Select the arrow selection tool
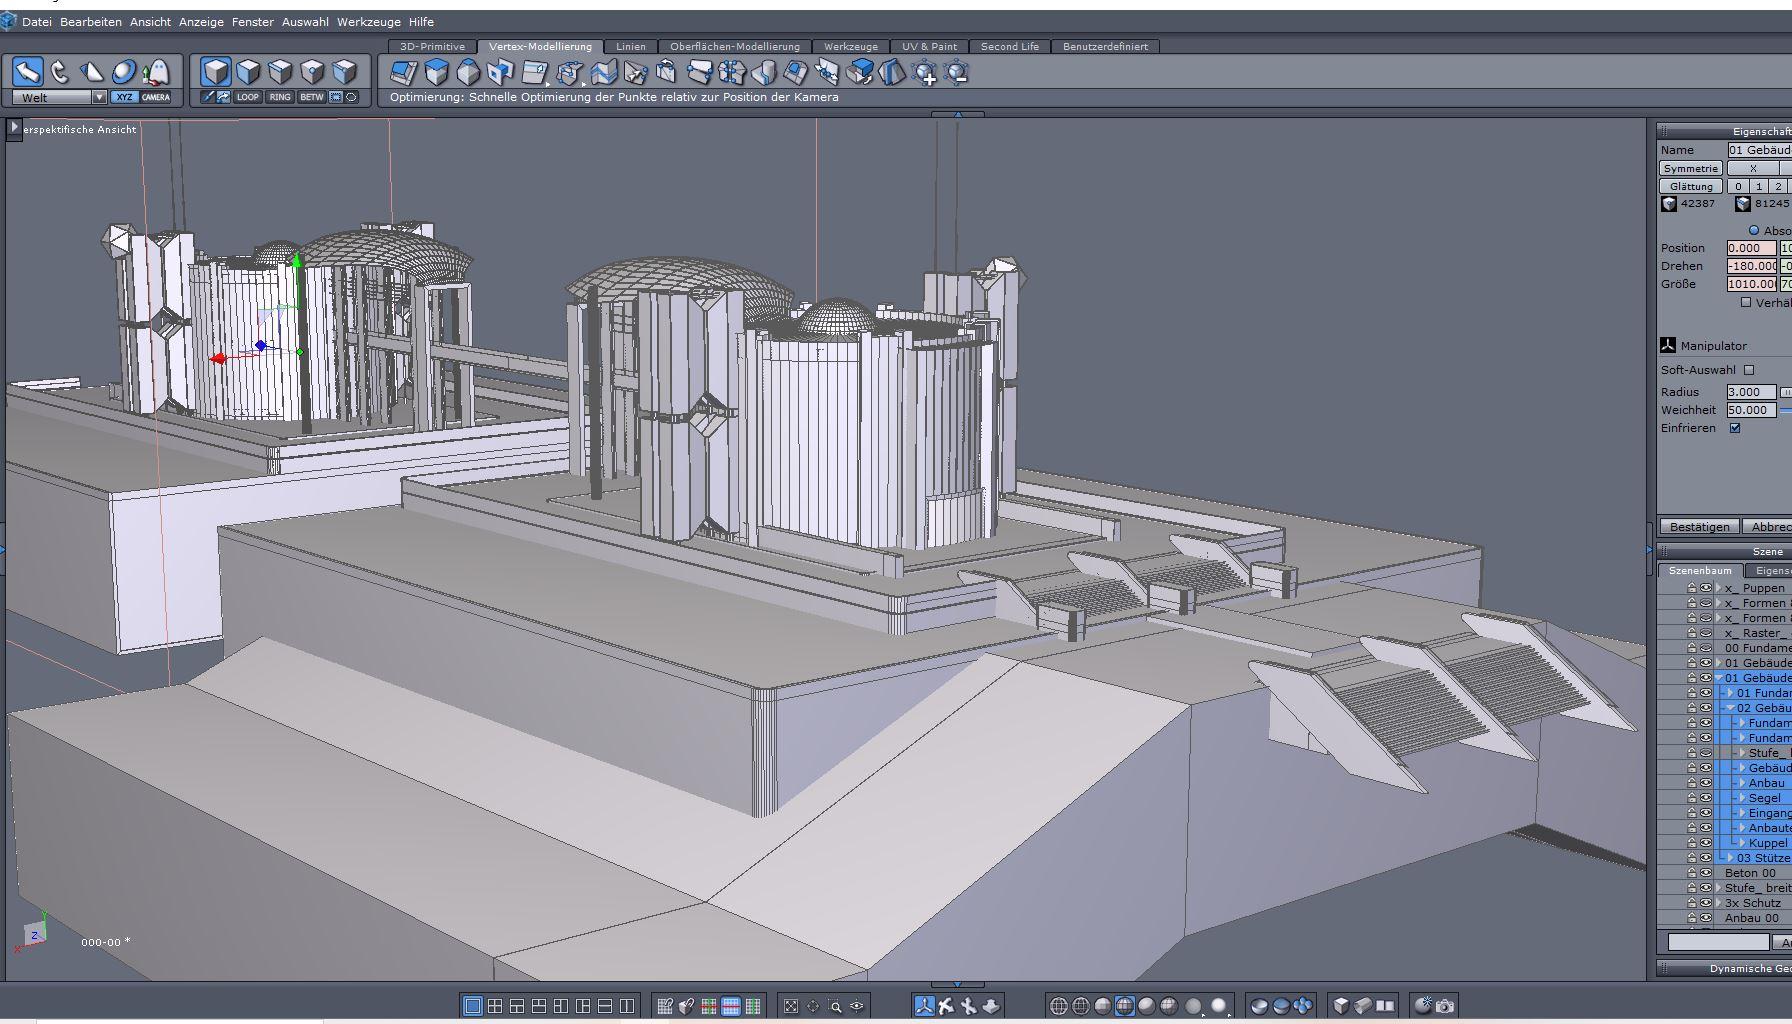The width and height of the screenshot is (1792, 1024). tap(27, 72)
